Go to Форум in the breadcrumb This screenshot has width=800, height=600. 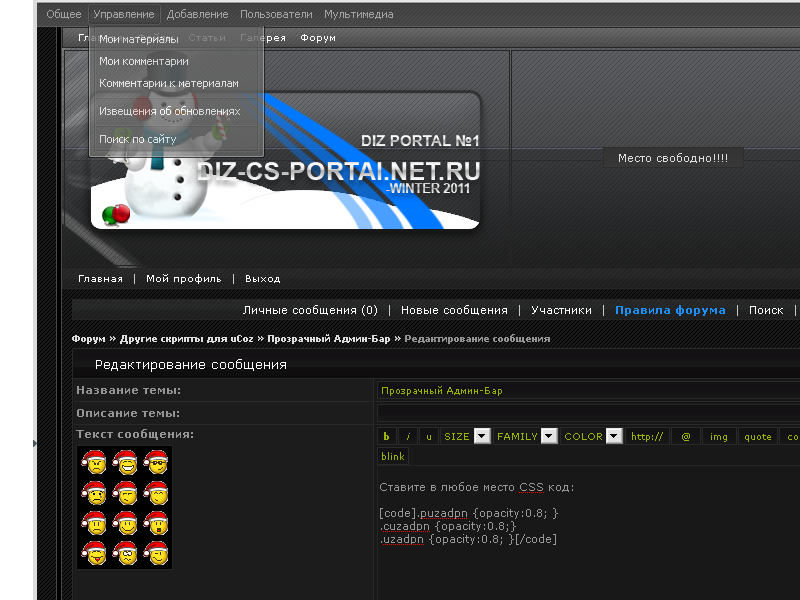pyautogui.click(x=88, y=339)
